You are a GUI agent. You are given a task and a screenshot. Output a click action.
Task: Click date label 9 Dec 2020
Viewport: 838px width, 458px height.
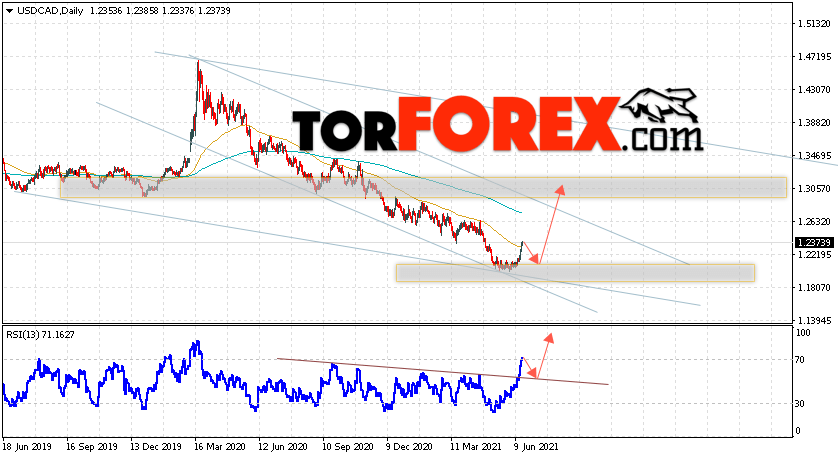pyautogui.click(x=408, y=447)
